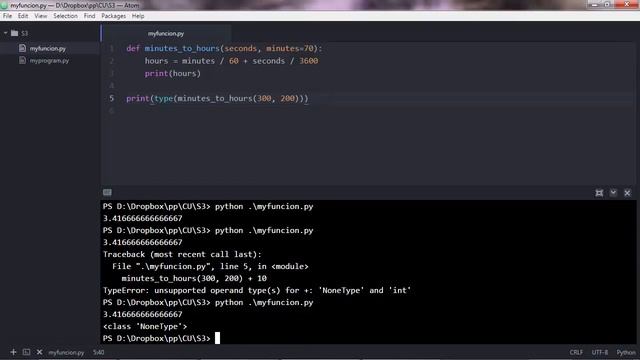This screenshot has width=640, height=360.
Task: Click 'print(hours)' on line 3
Action: tap(173, 73)
